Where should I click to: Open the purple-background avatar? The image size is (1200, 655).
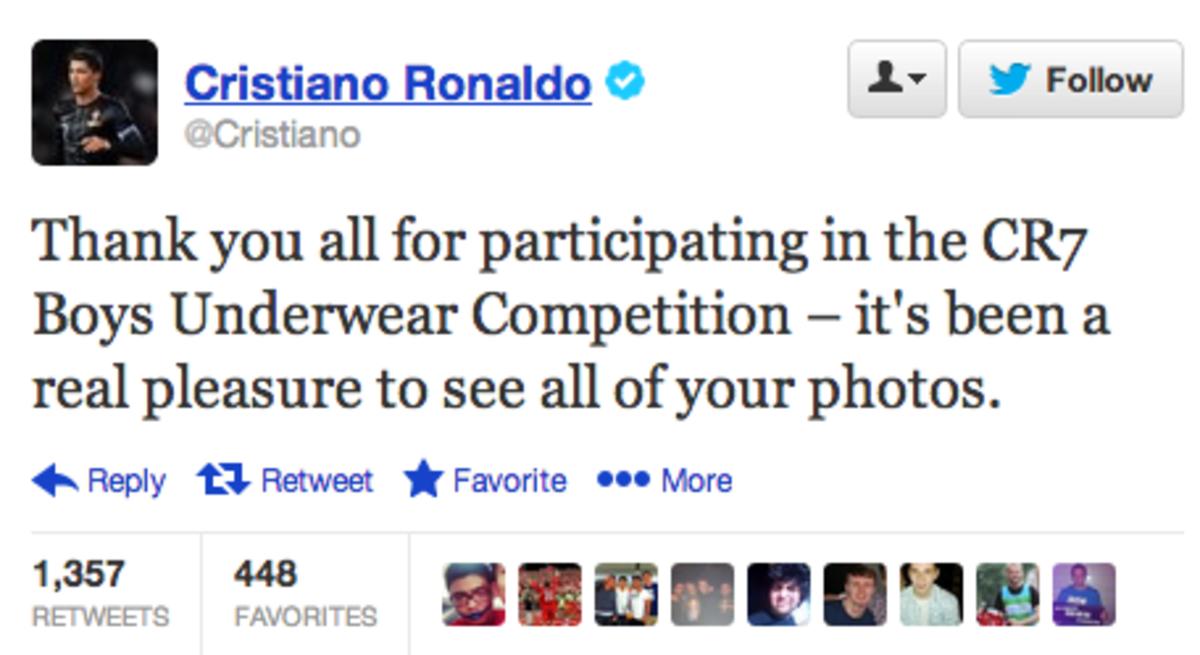coord(1083,594)
